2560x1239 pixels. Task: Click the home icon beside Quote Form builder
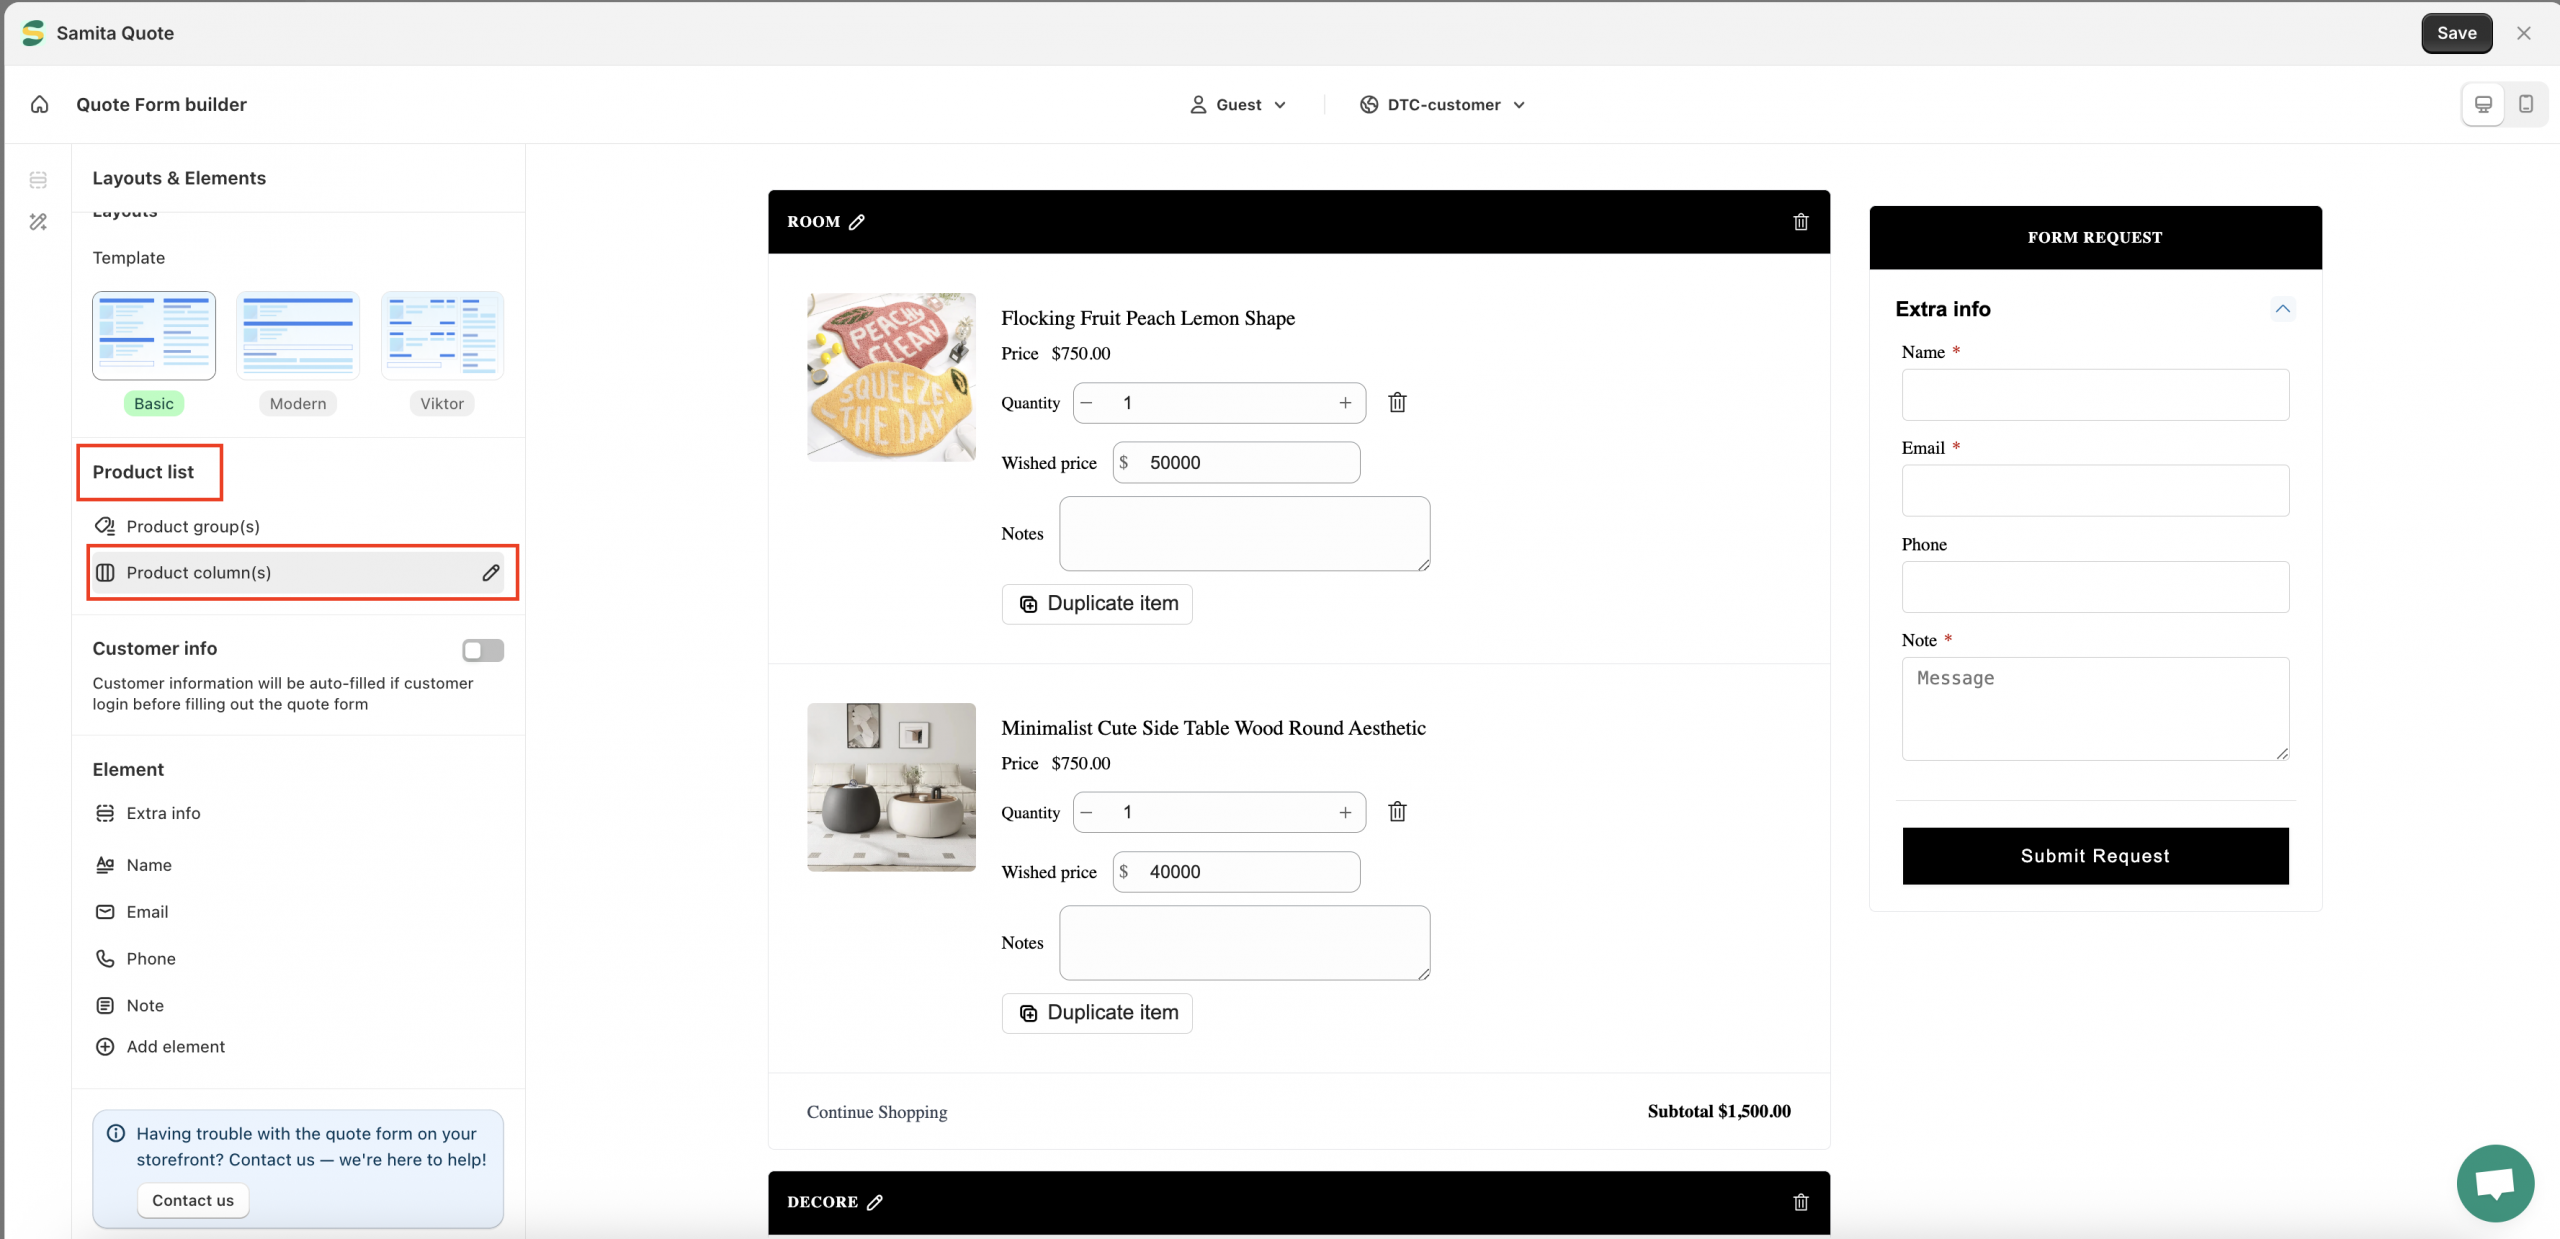[40, 104]
